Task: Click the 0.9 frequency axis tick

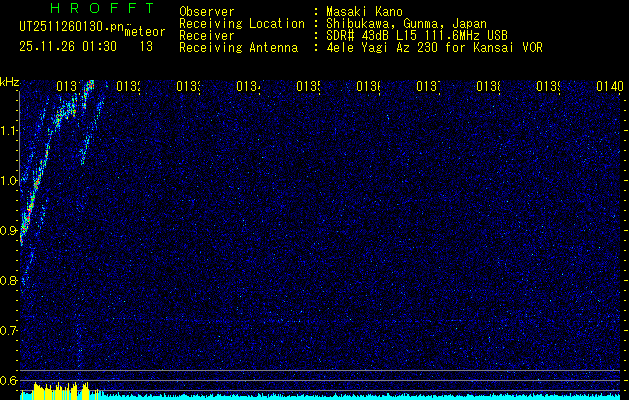Action: [9, 231]
